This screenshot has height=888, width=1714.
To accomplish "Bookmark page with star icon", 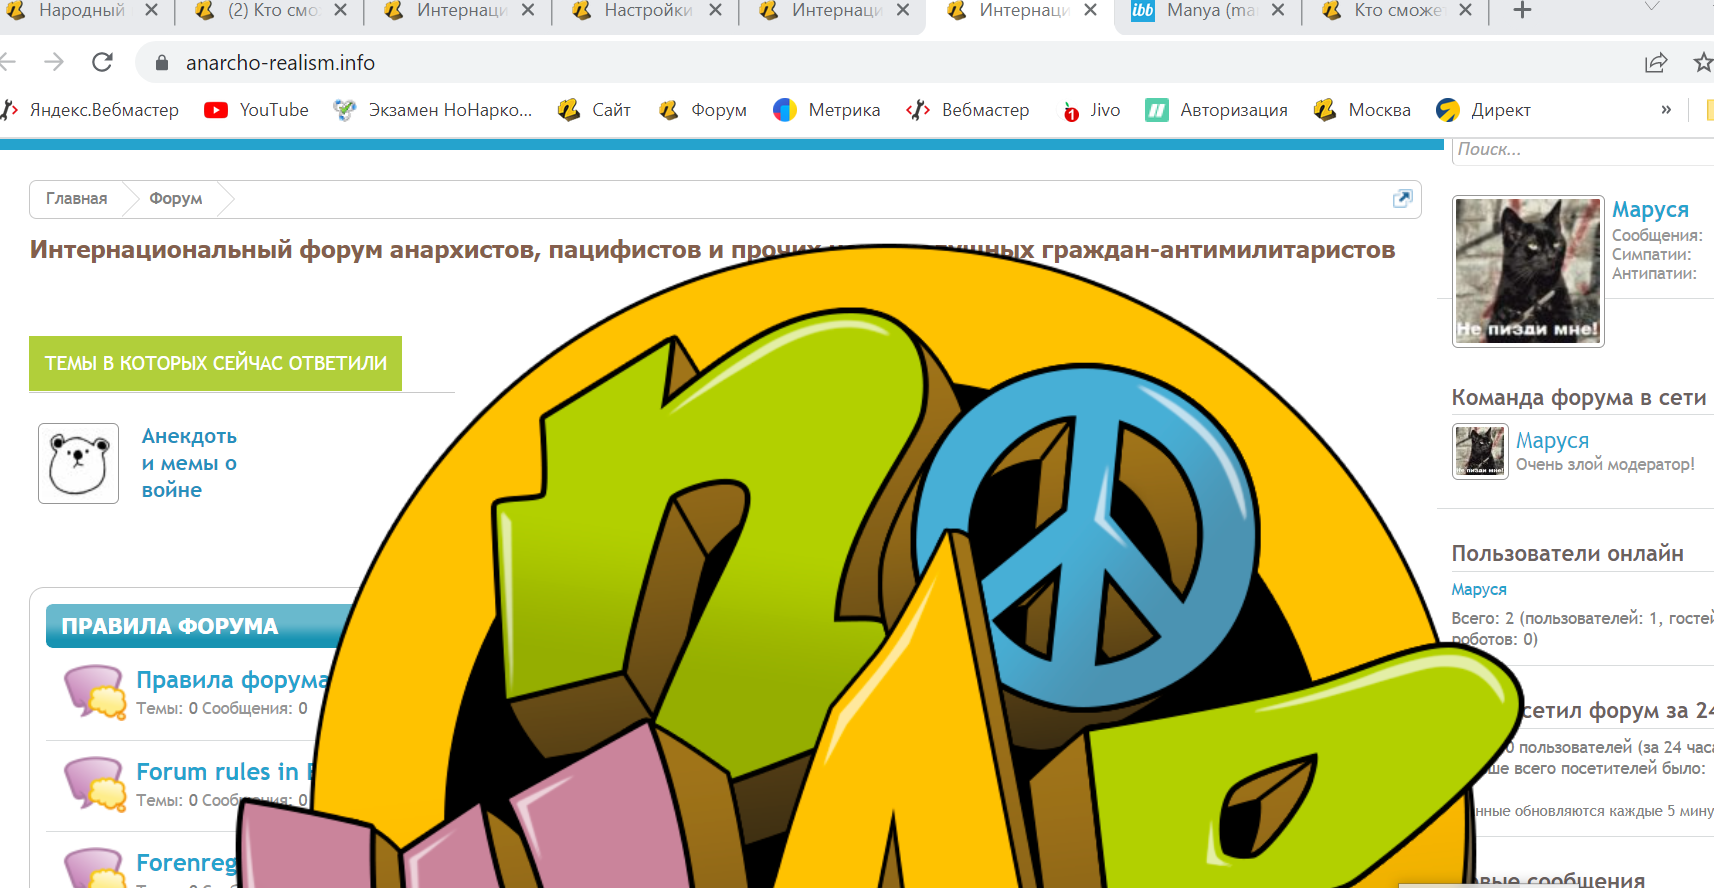I will click(x=1702, y=62).
